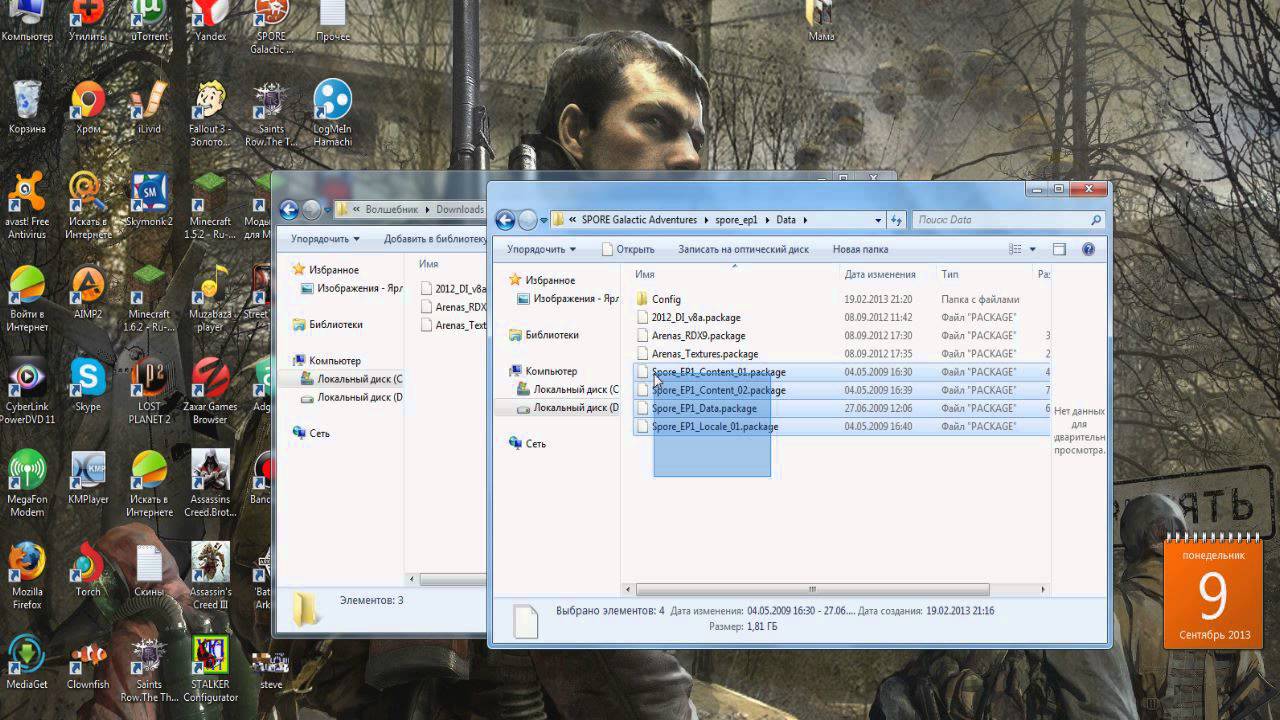Click the calendar gadget showing 9 Сентябрь 2013

(1213, 595)
